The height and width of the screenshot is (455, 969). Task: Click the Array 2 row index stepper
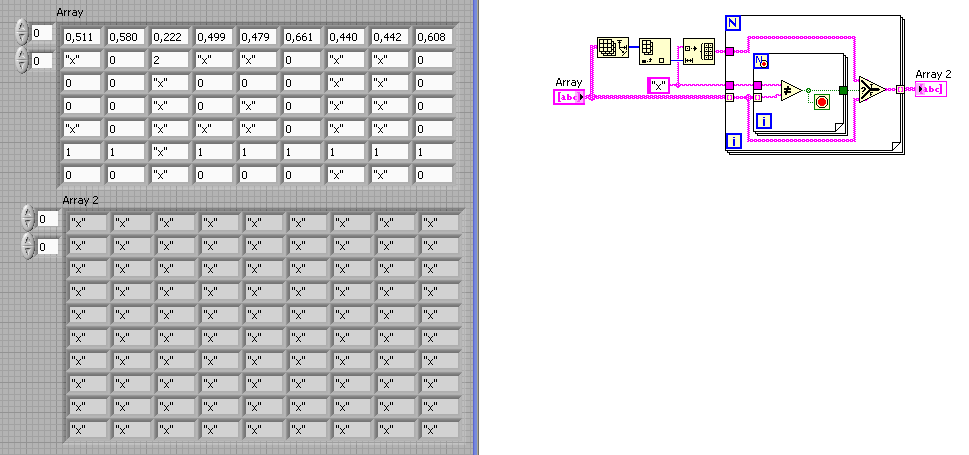pyautogui.click(x=28, y=218)
